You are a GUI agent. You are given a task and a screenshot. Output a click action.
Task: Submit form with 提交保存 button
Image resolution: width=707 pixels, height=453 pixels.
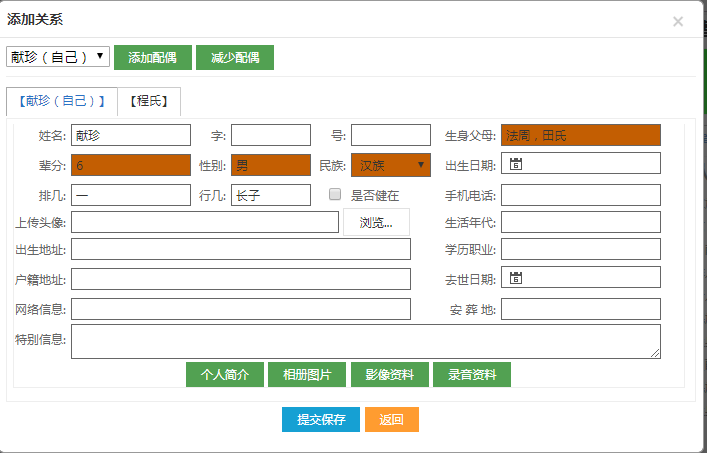(x=320, y=420)
